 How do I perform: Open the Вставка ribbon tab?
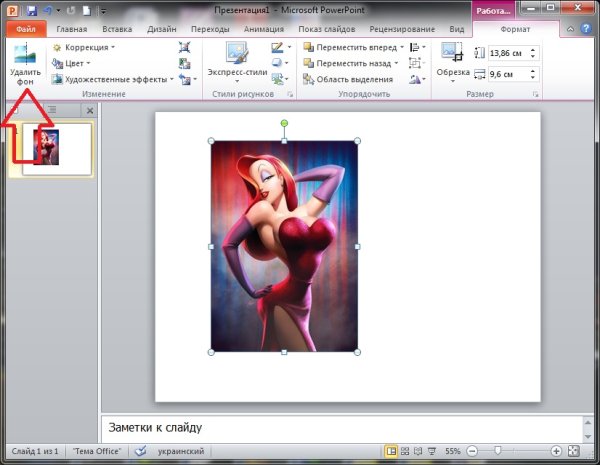pyautogui.click(x=115, y=30)
